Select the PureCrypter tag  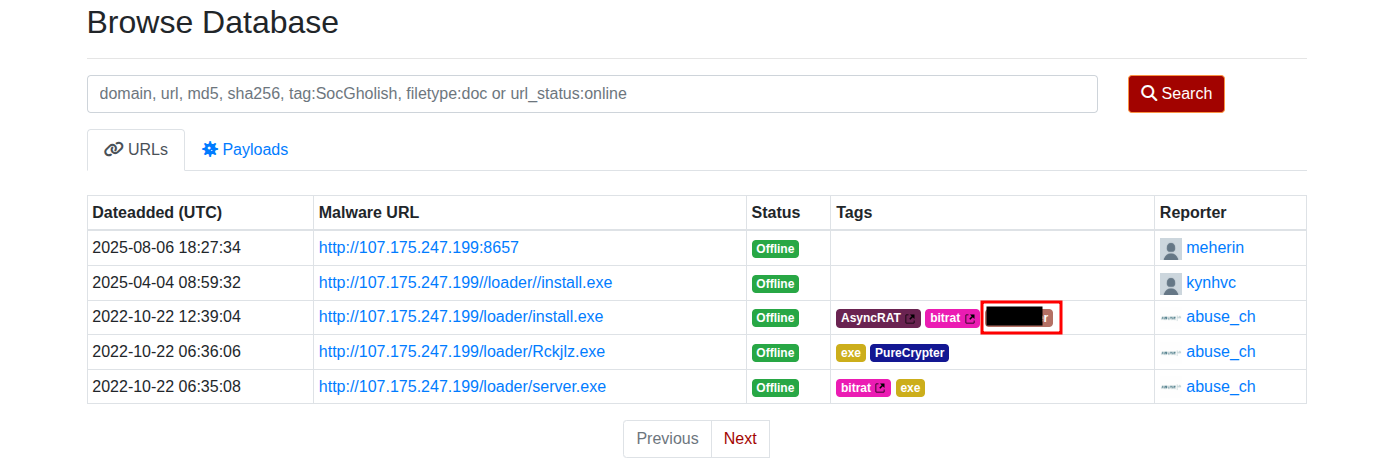pyautogui.click(x=909, y=353)
